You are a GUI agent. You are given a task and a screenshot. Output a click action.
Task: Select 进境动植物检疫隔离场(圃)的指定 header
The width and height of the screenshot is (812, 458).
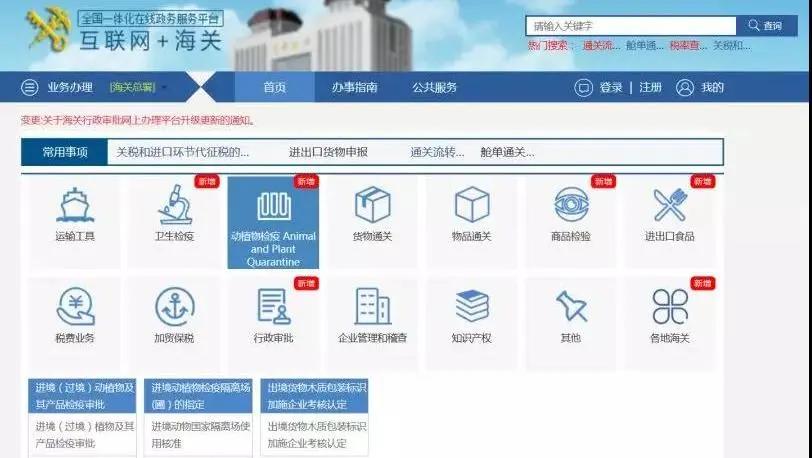(x=198, y=396)
